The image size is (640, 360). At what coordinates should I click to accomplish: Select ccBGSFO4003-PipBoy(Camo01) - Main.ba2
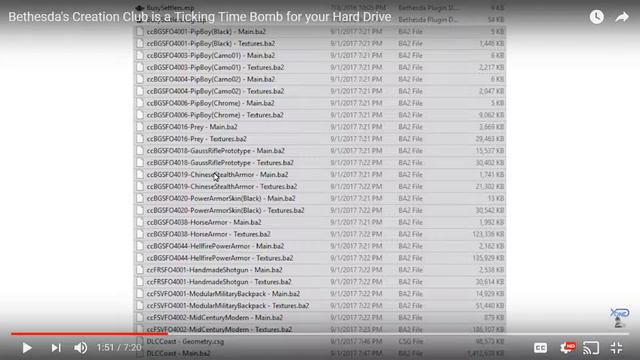click(211, 55)
